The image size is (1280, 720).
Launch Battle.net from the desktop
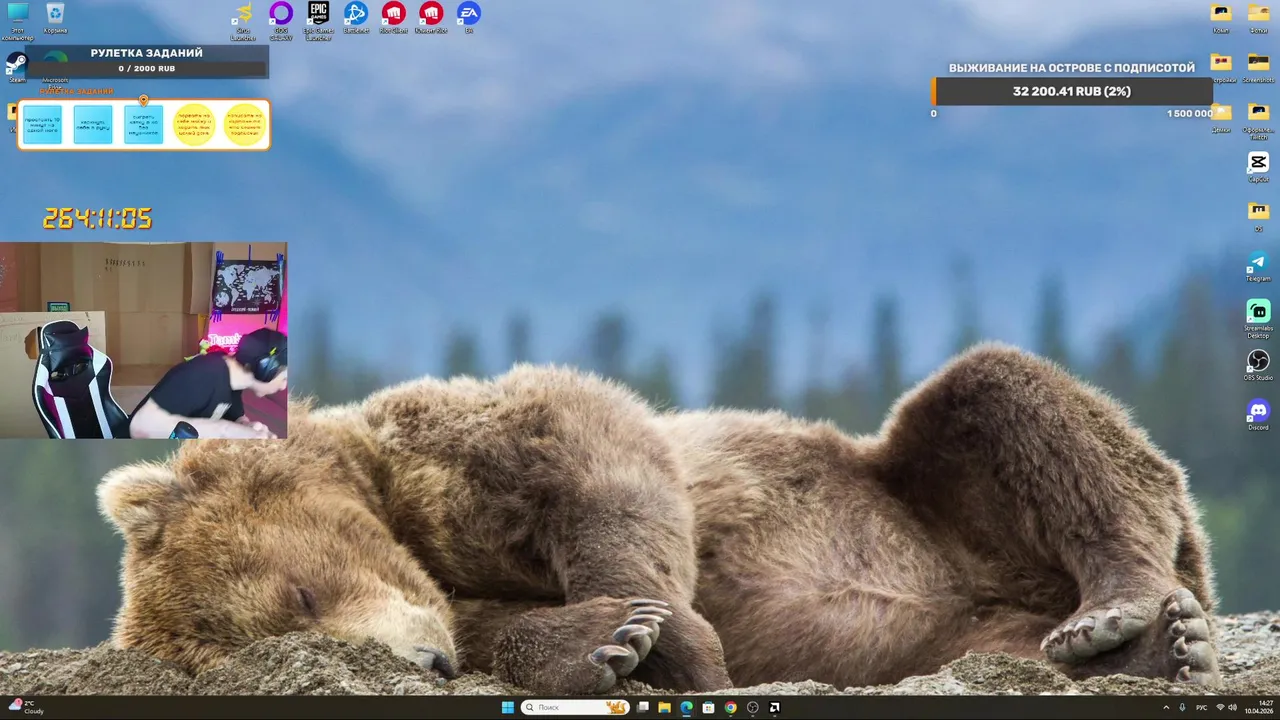coord(356,17)
